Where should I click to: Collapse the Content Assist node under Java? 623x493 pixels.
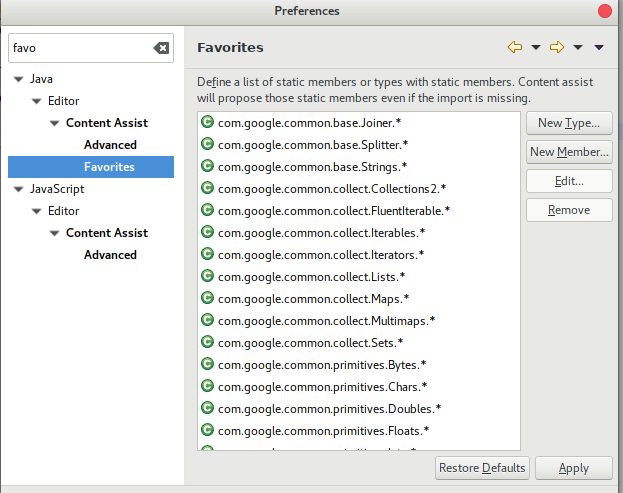click(x=55, y=123)
